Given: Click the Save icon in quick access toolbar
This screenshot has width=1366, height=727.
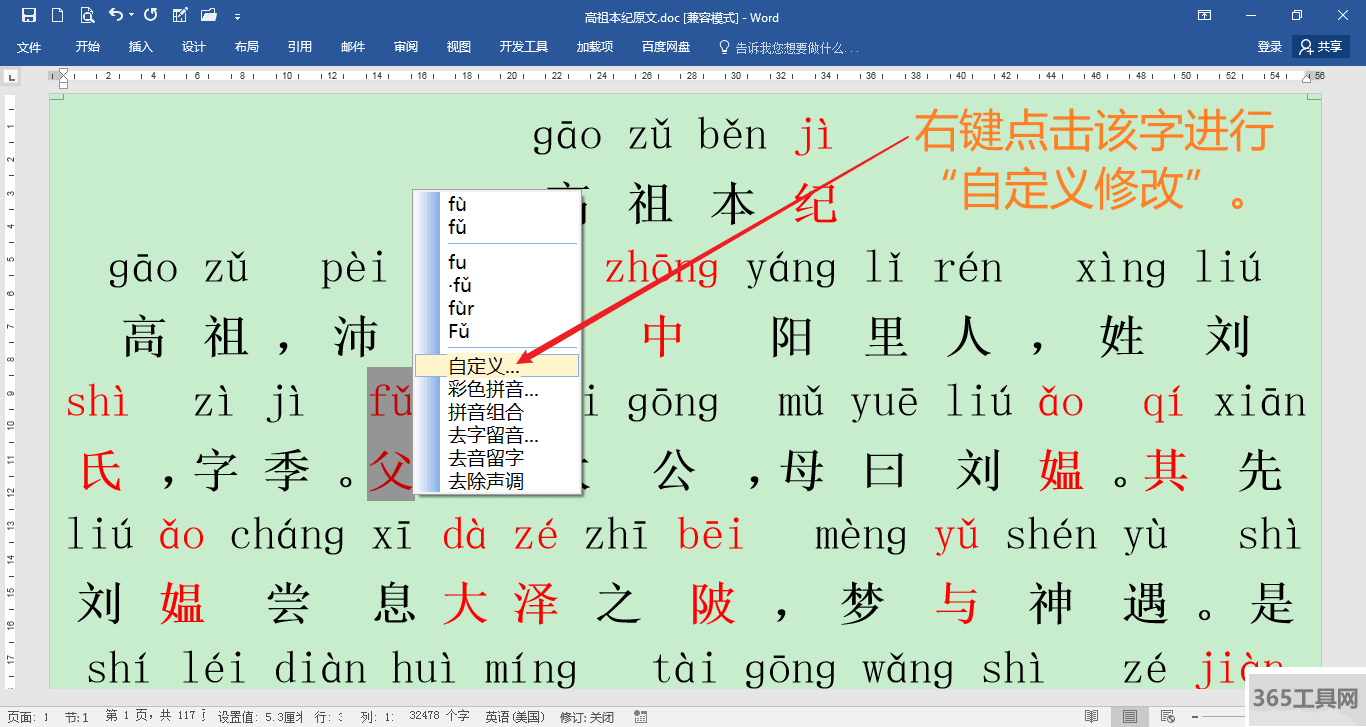Looking at the screenshot, I should click(x=29, y=15).
